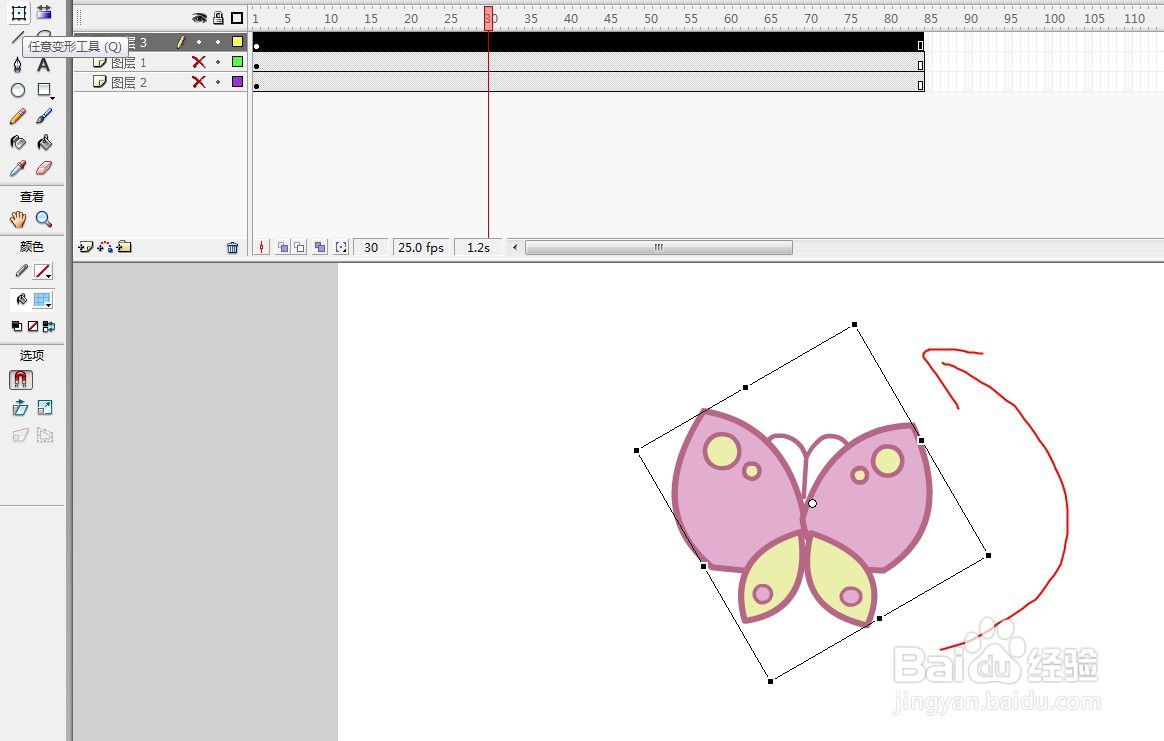The image size is (1164, 741).
Task: Set the No Color option
Action: (x=33, y=326)
